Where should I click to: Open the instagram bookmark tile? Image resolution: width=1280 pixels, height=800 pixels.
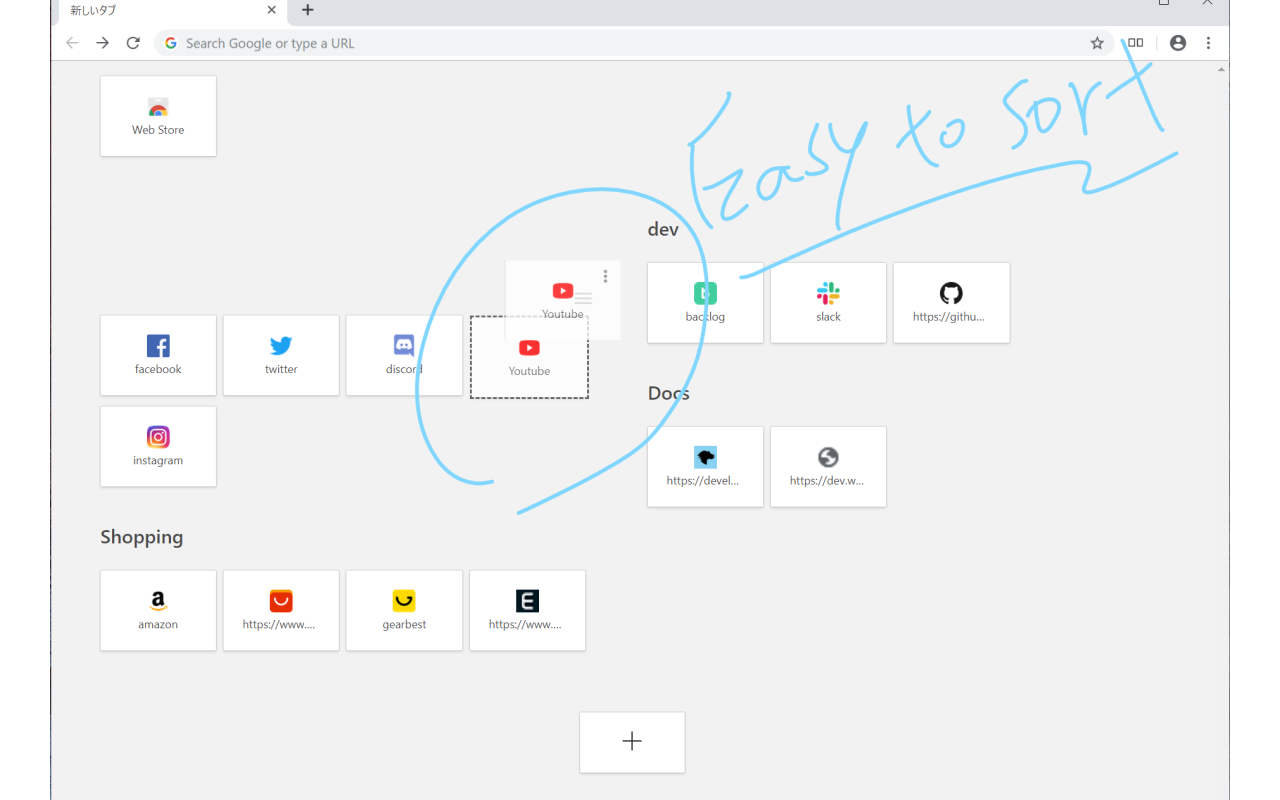(158, 446)
